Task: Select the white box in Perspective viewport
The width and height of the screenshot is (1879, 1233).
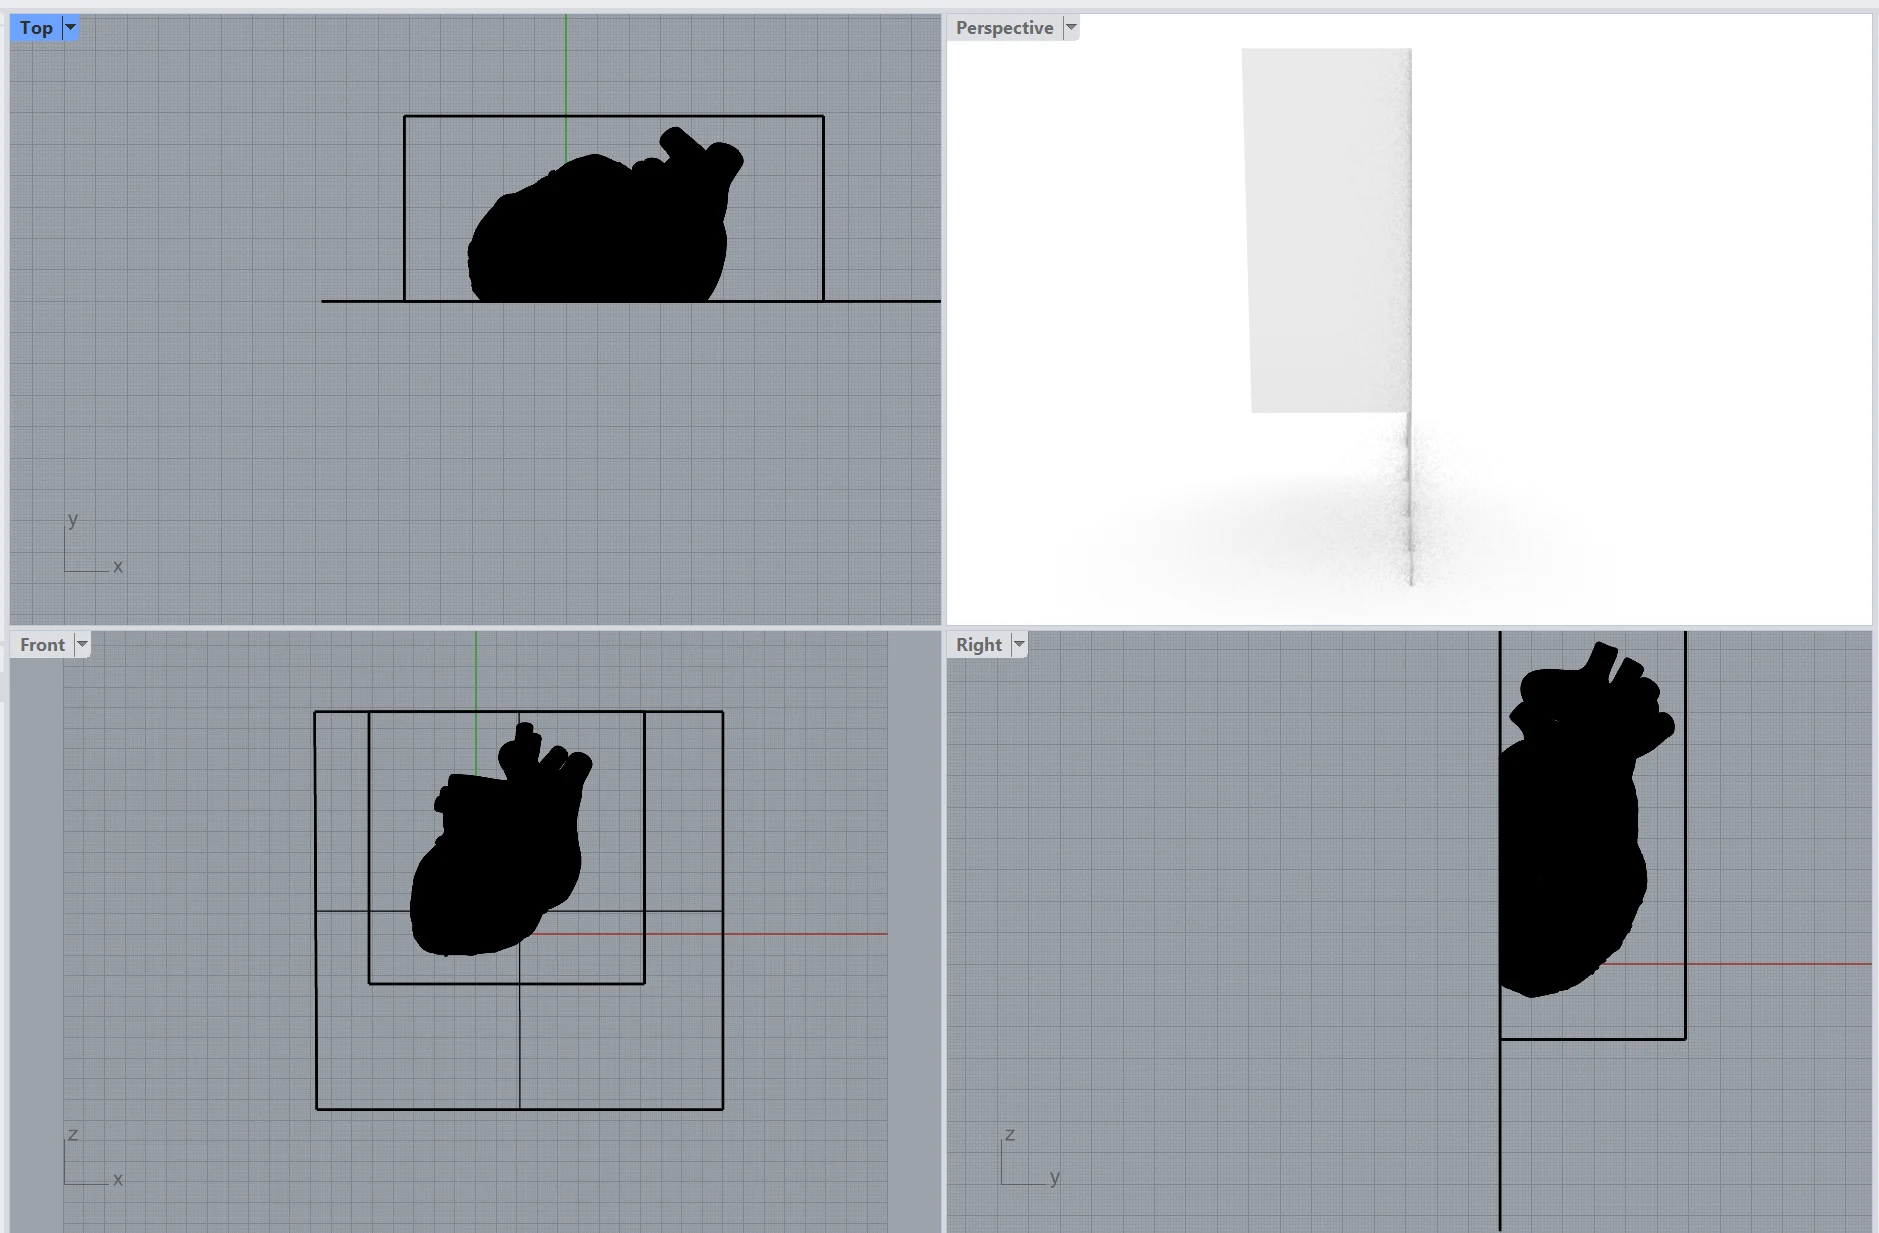Action: [1328, 230]
